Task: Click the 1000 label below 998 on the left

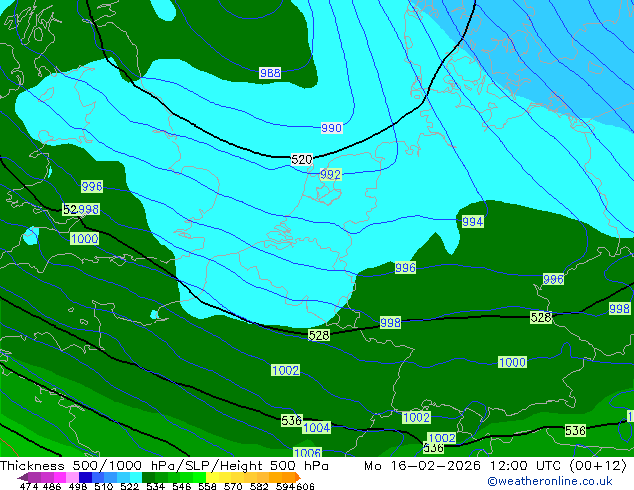Action: point(85,239)
